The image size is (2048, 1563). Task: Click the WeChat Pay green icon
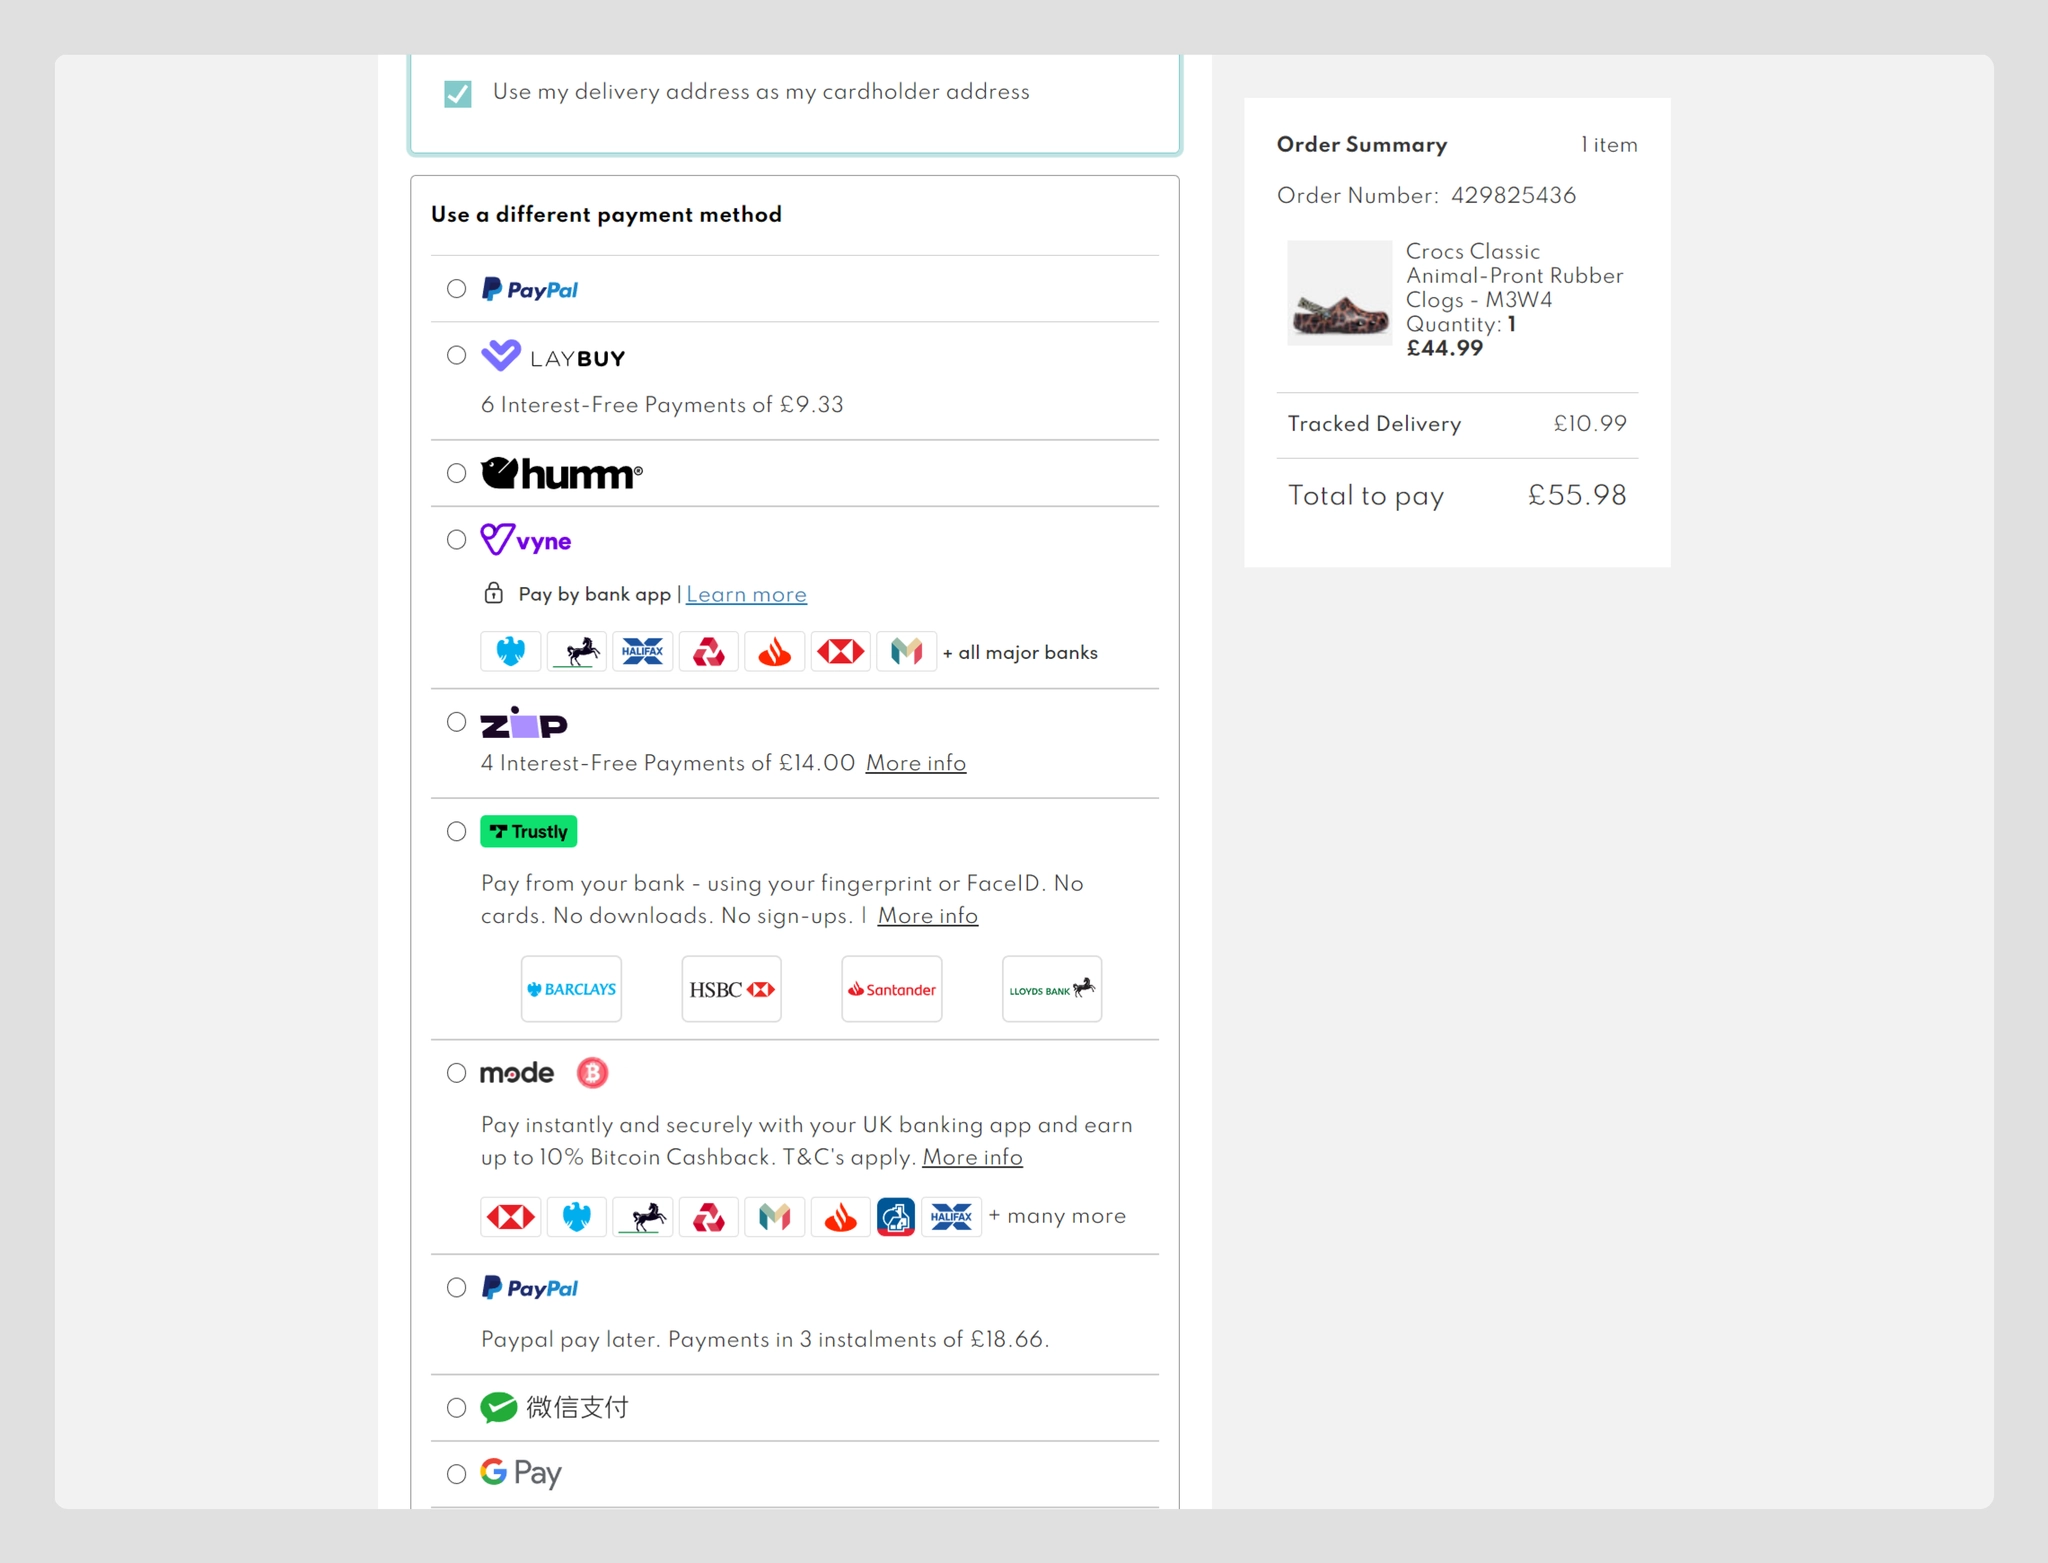[500, 1407]
